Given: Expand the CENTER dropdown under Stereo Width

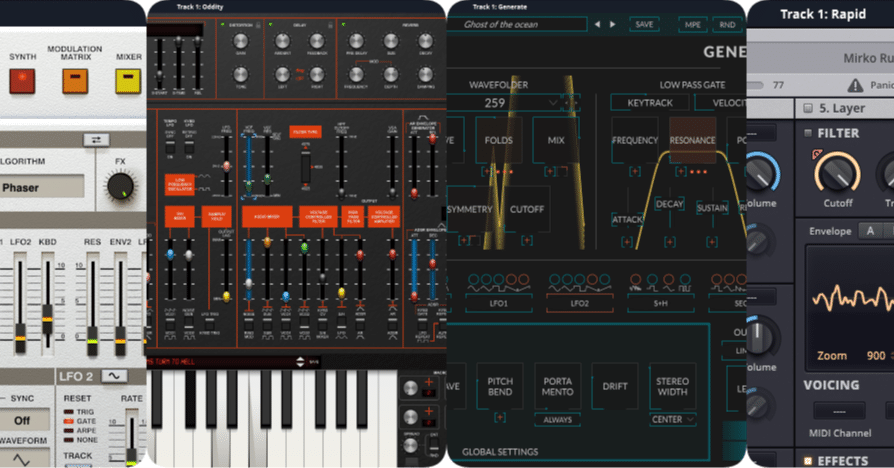Looking at the screenshot, I should pos(673,420).
